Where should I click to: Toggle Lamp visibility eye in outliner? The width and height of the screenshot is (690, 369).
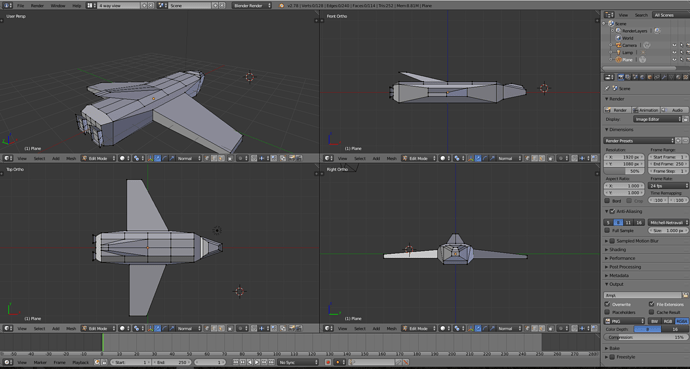pyautogui.click(x=674, y=52)
